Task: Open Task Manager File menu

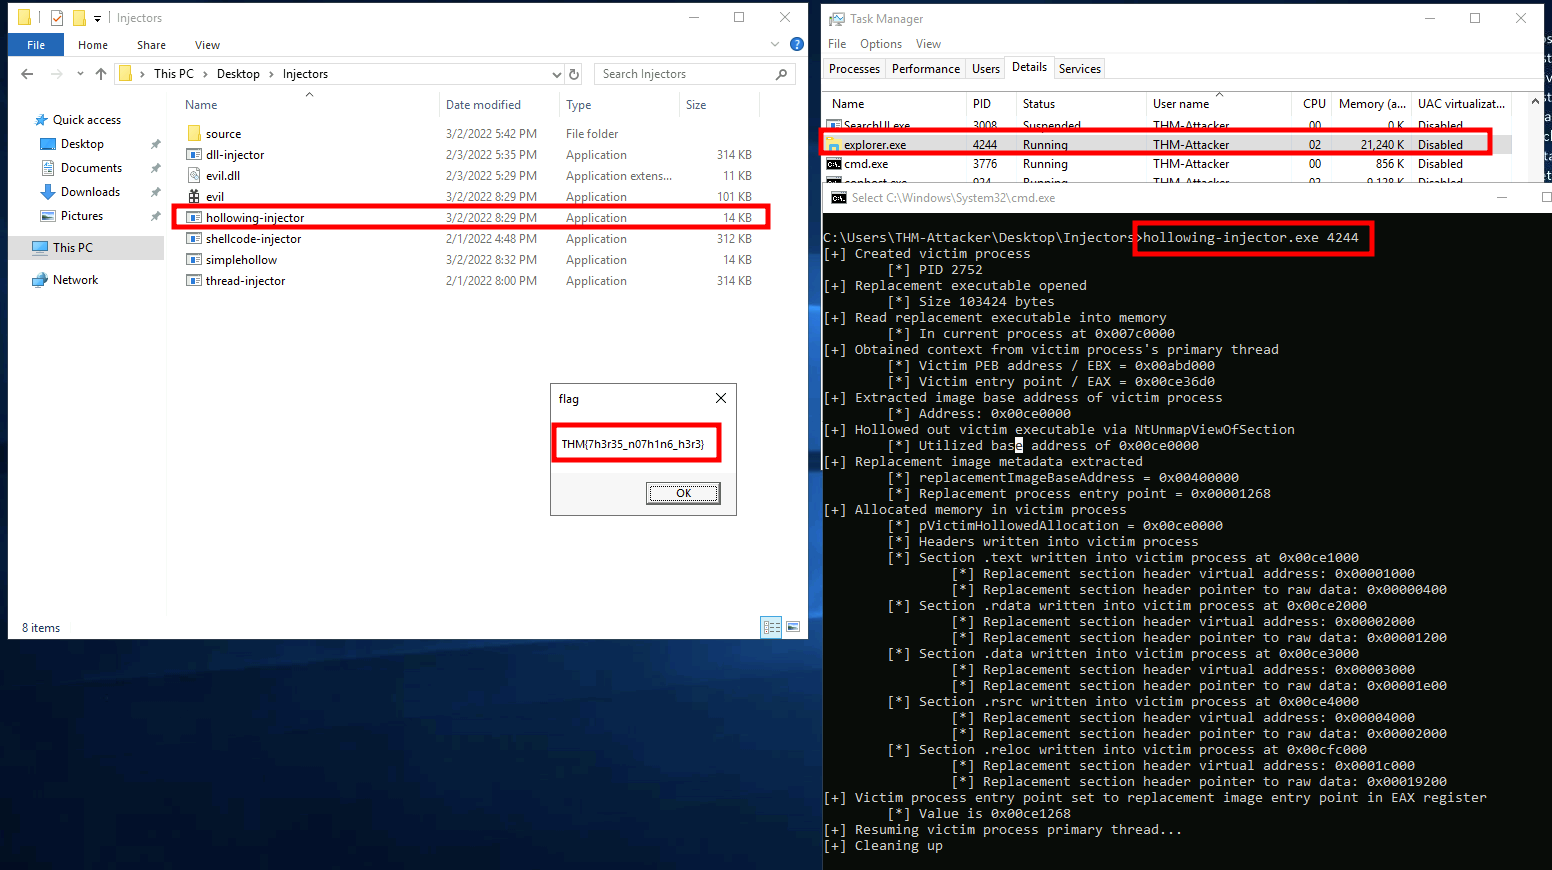Action: coord(837,44)
